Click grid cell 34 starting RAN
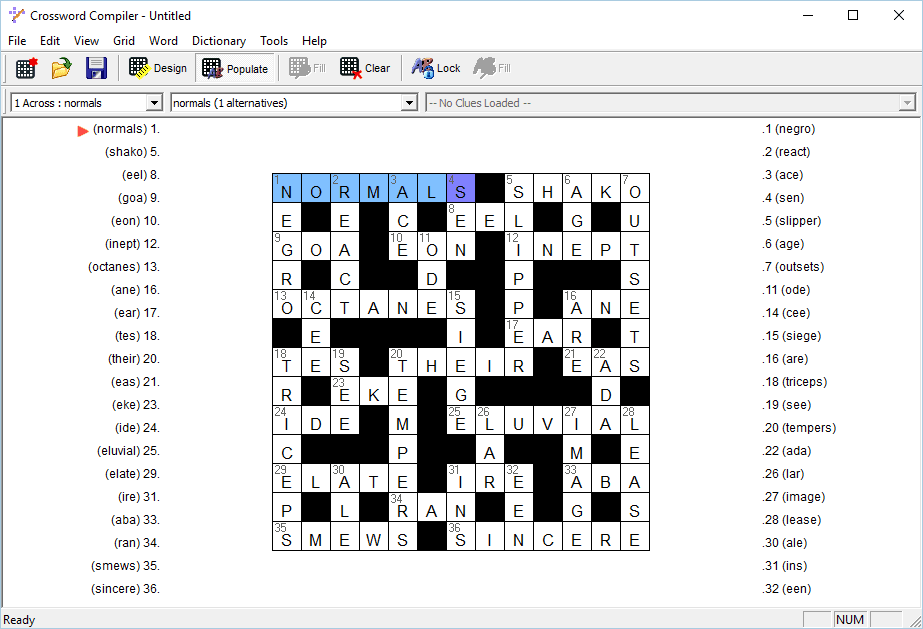923x629 pixels. click(x=403, y=507)
